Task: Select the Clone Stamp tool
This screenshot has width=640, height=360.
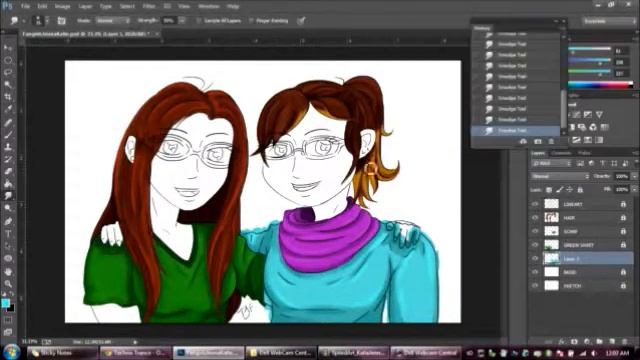Action: coord(8,147)
